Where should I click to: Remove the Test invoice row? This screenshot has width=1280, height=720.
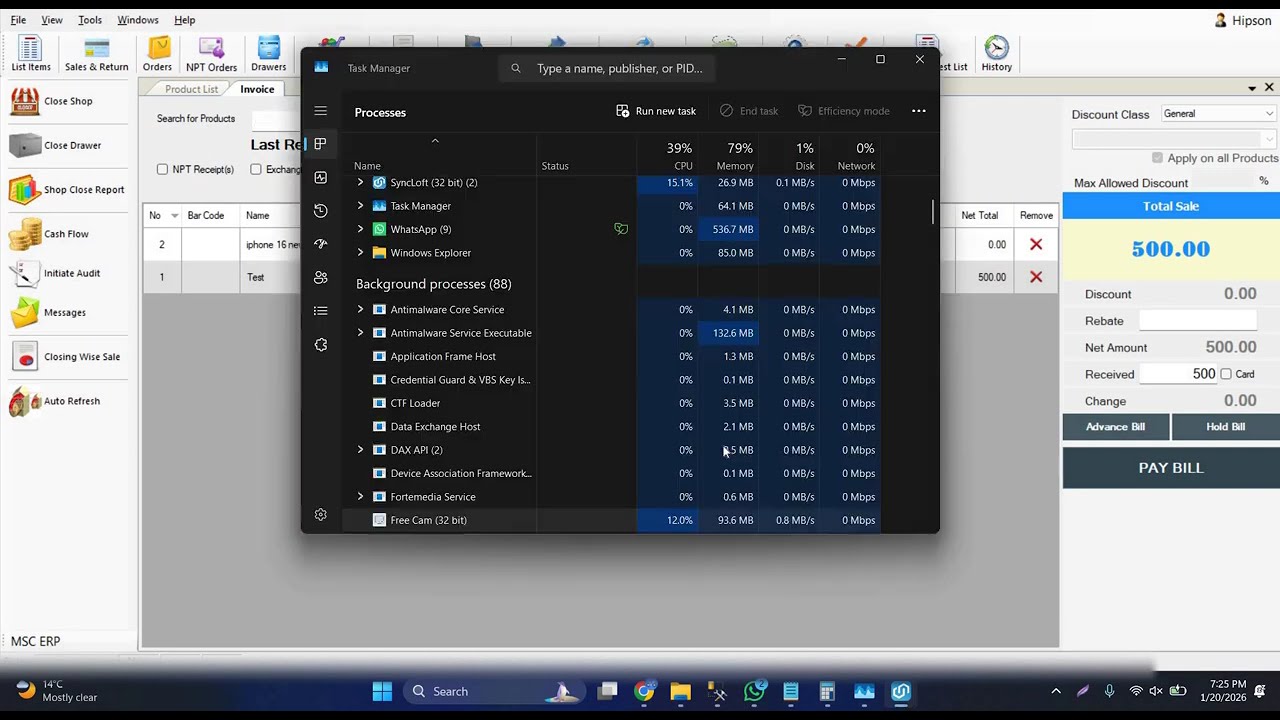[1036, 277]
